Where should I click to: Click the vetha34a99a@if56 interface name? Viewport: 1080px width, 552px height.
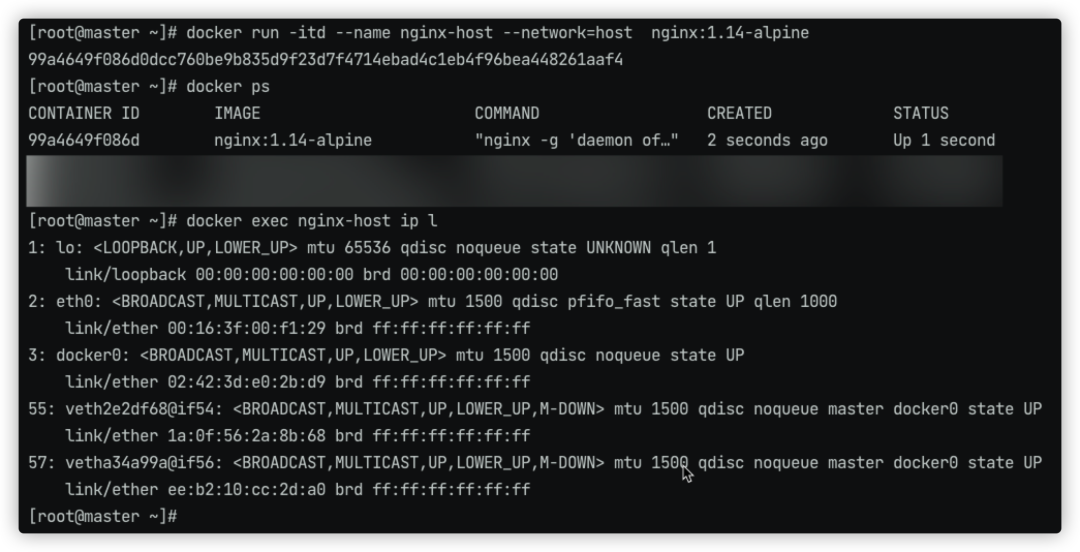point(140,463)
